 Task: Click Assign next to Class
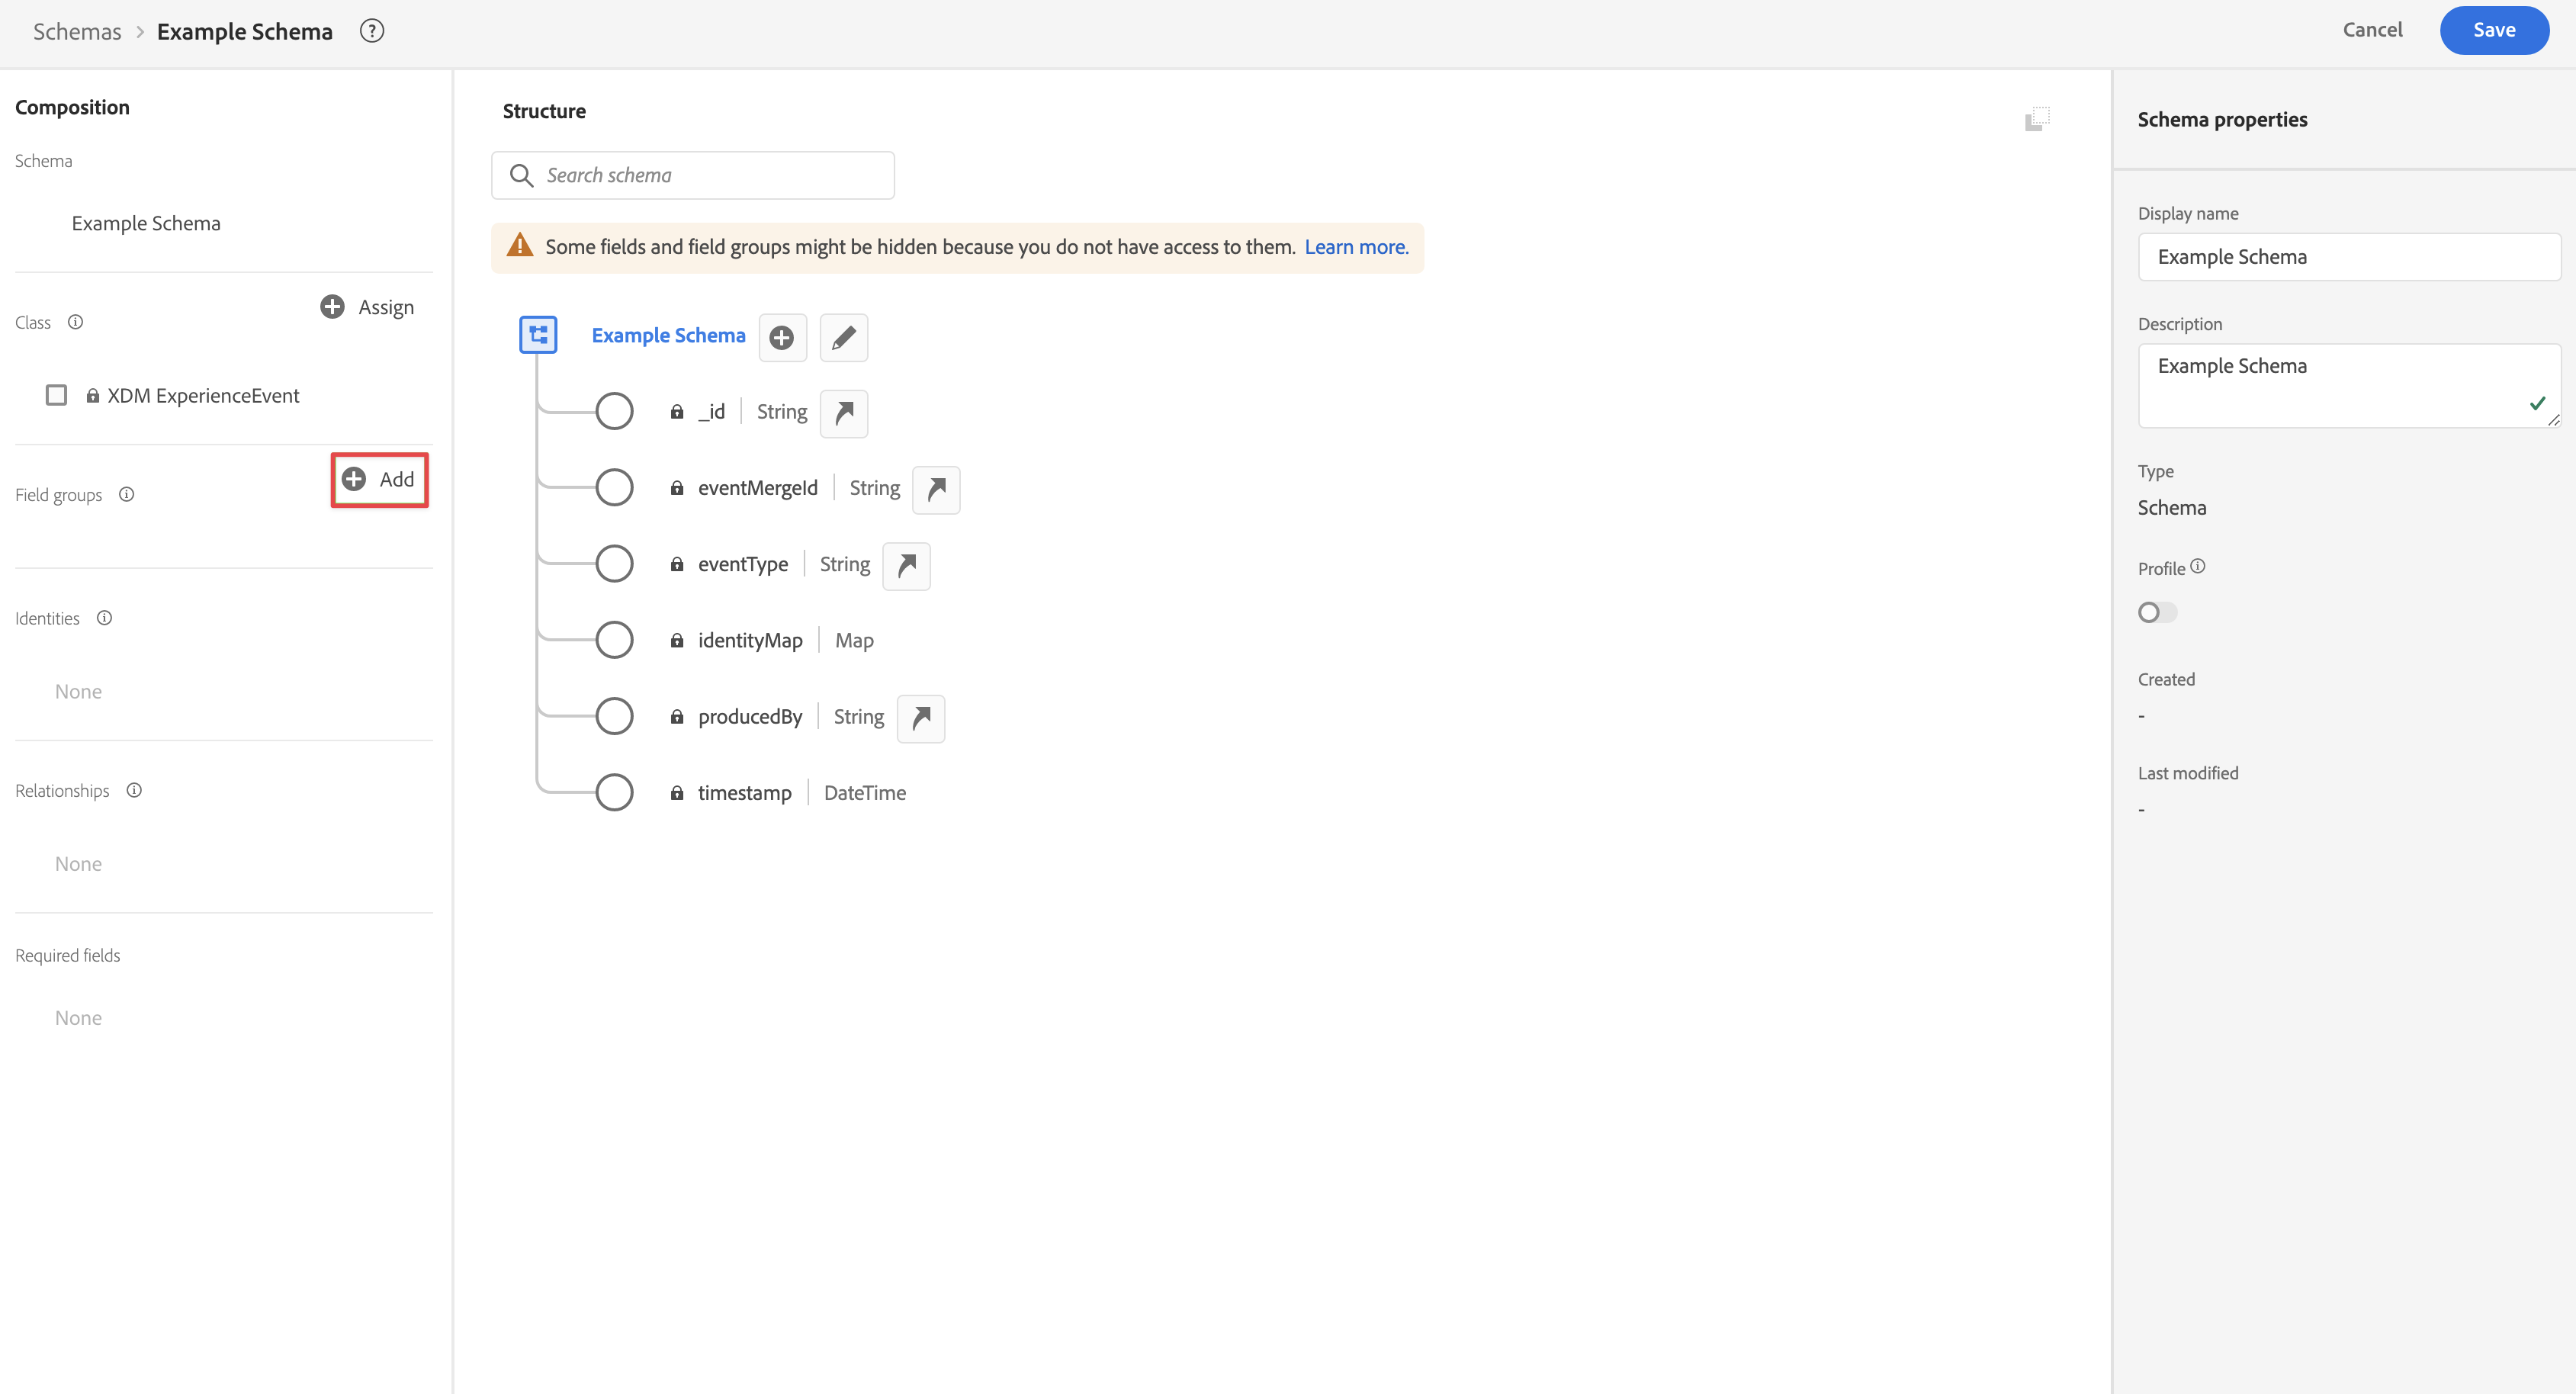click(367, 307)
